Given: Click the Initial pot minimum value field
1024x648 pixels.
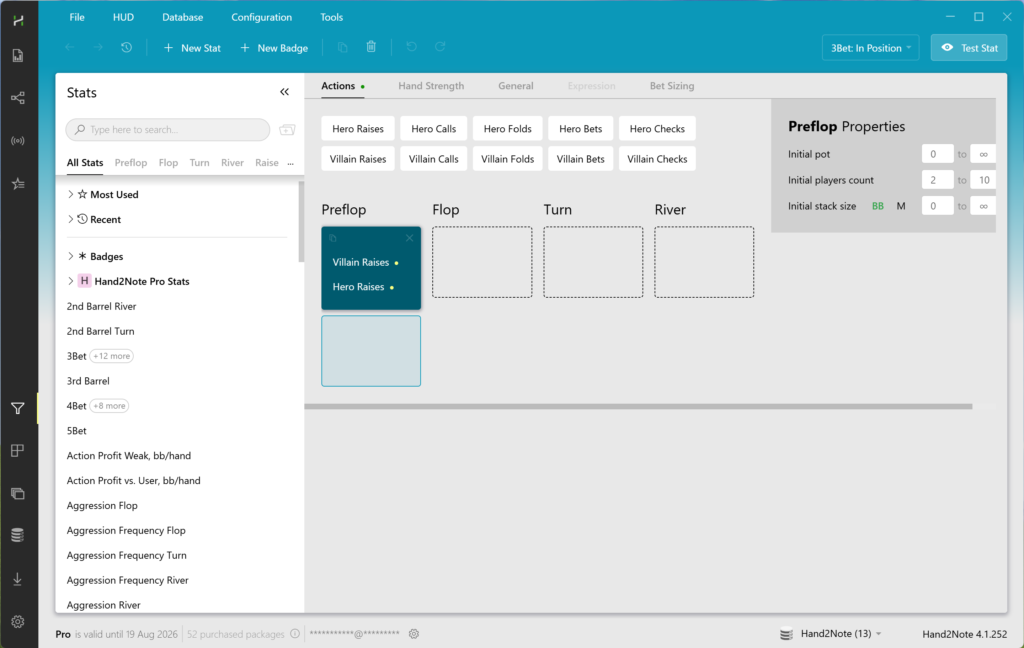Looking at the screenshot, I should (937, 154).
